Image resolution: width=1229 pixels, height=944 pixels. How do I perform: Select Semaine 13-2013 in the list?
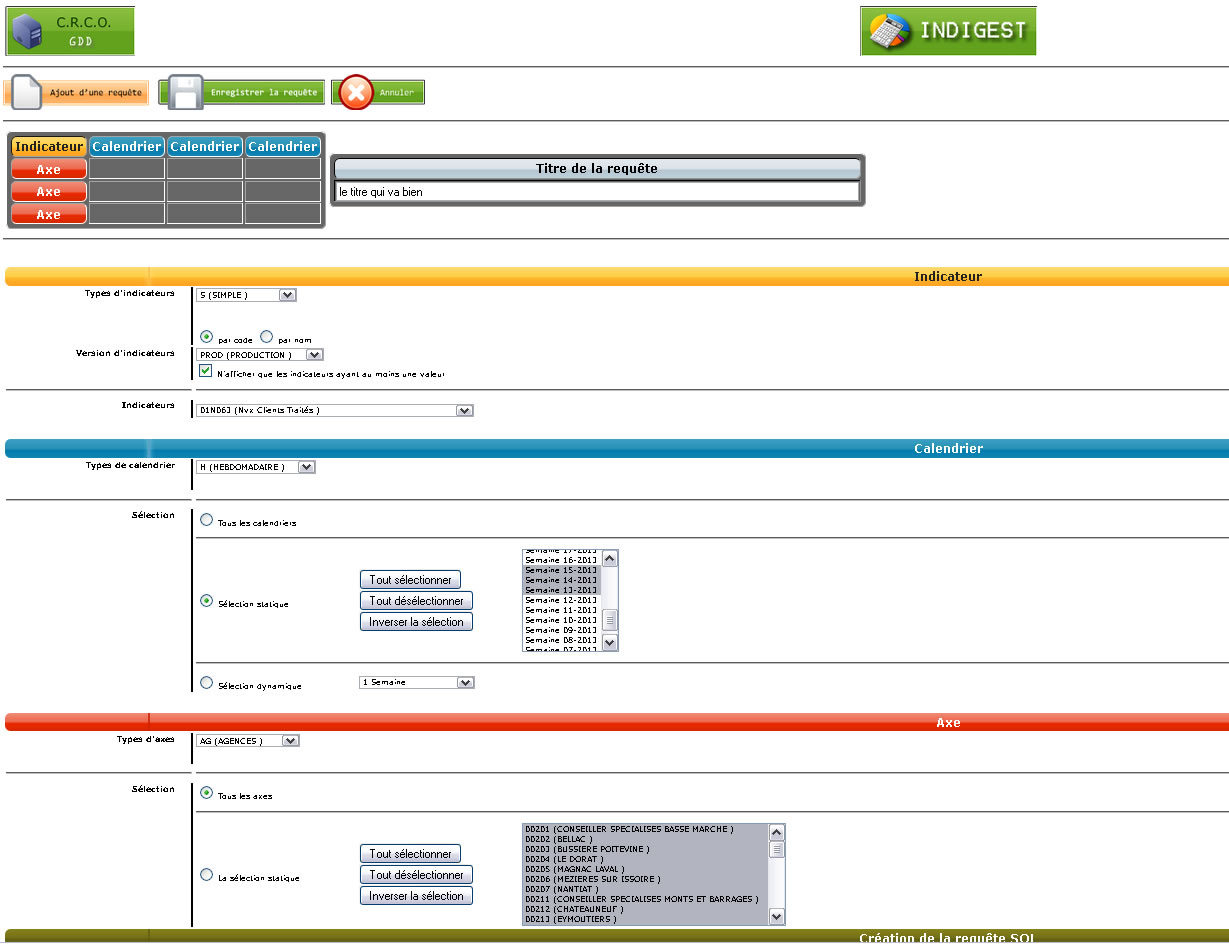(561, 590)
